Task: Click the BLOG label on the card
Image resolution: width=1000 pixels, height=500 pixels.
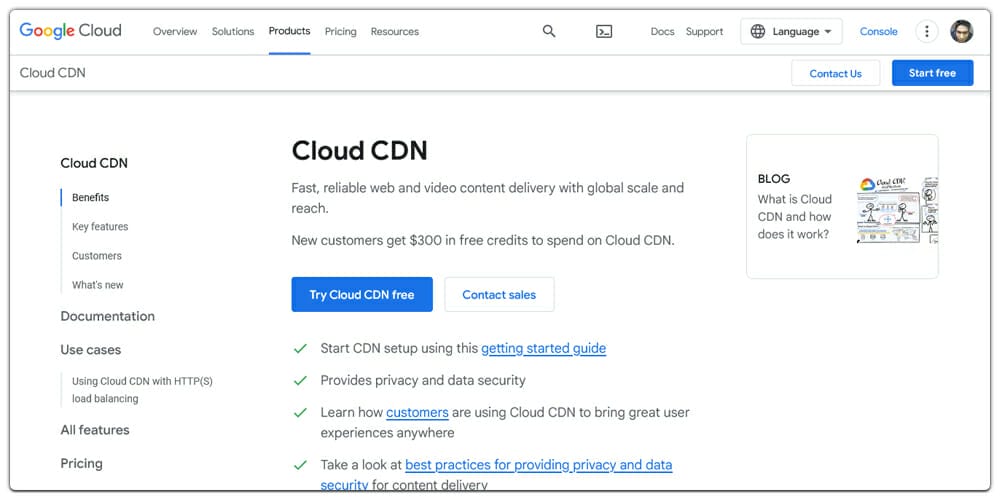Action: [774, 179]
